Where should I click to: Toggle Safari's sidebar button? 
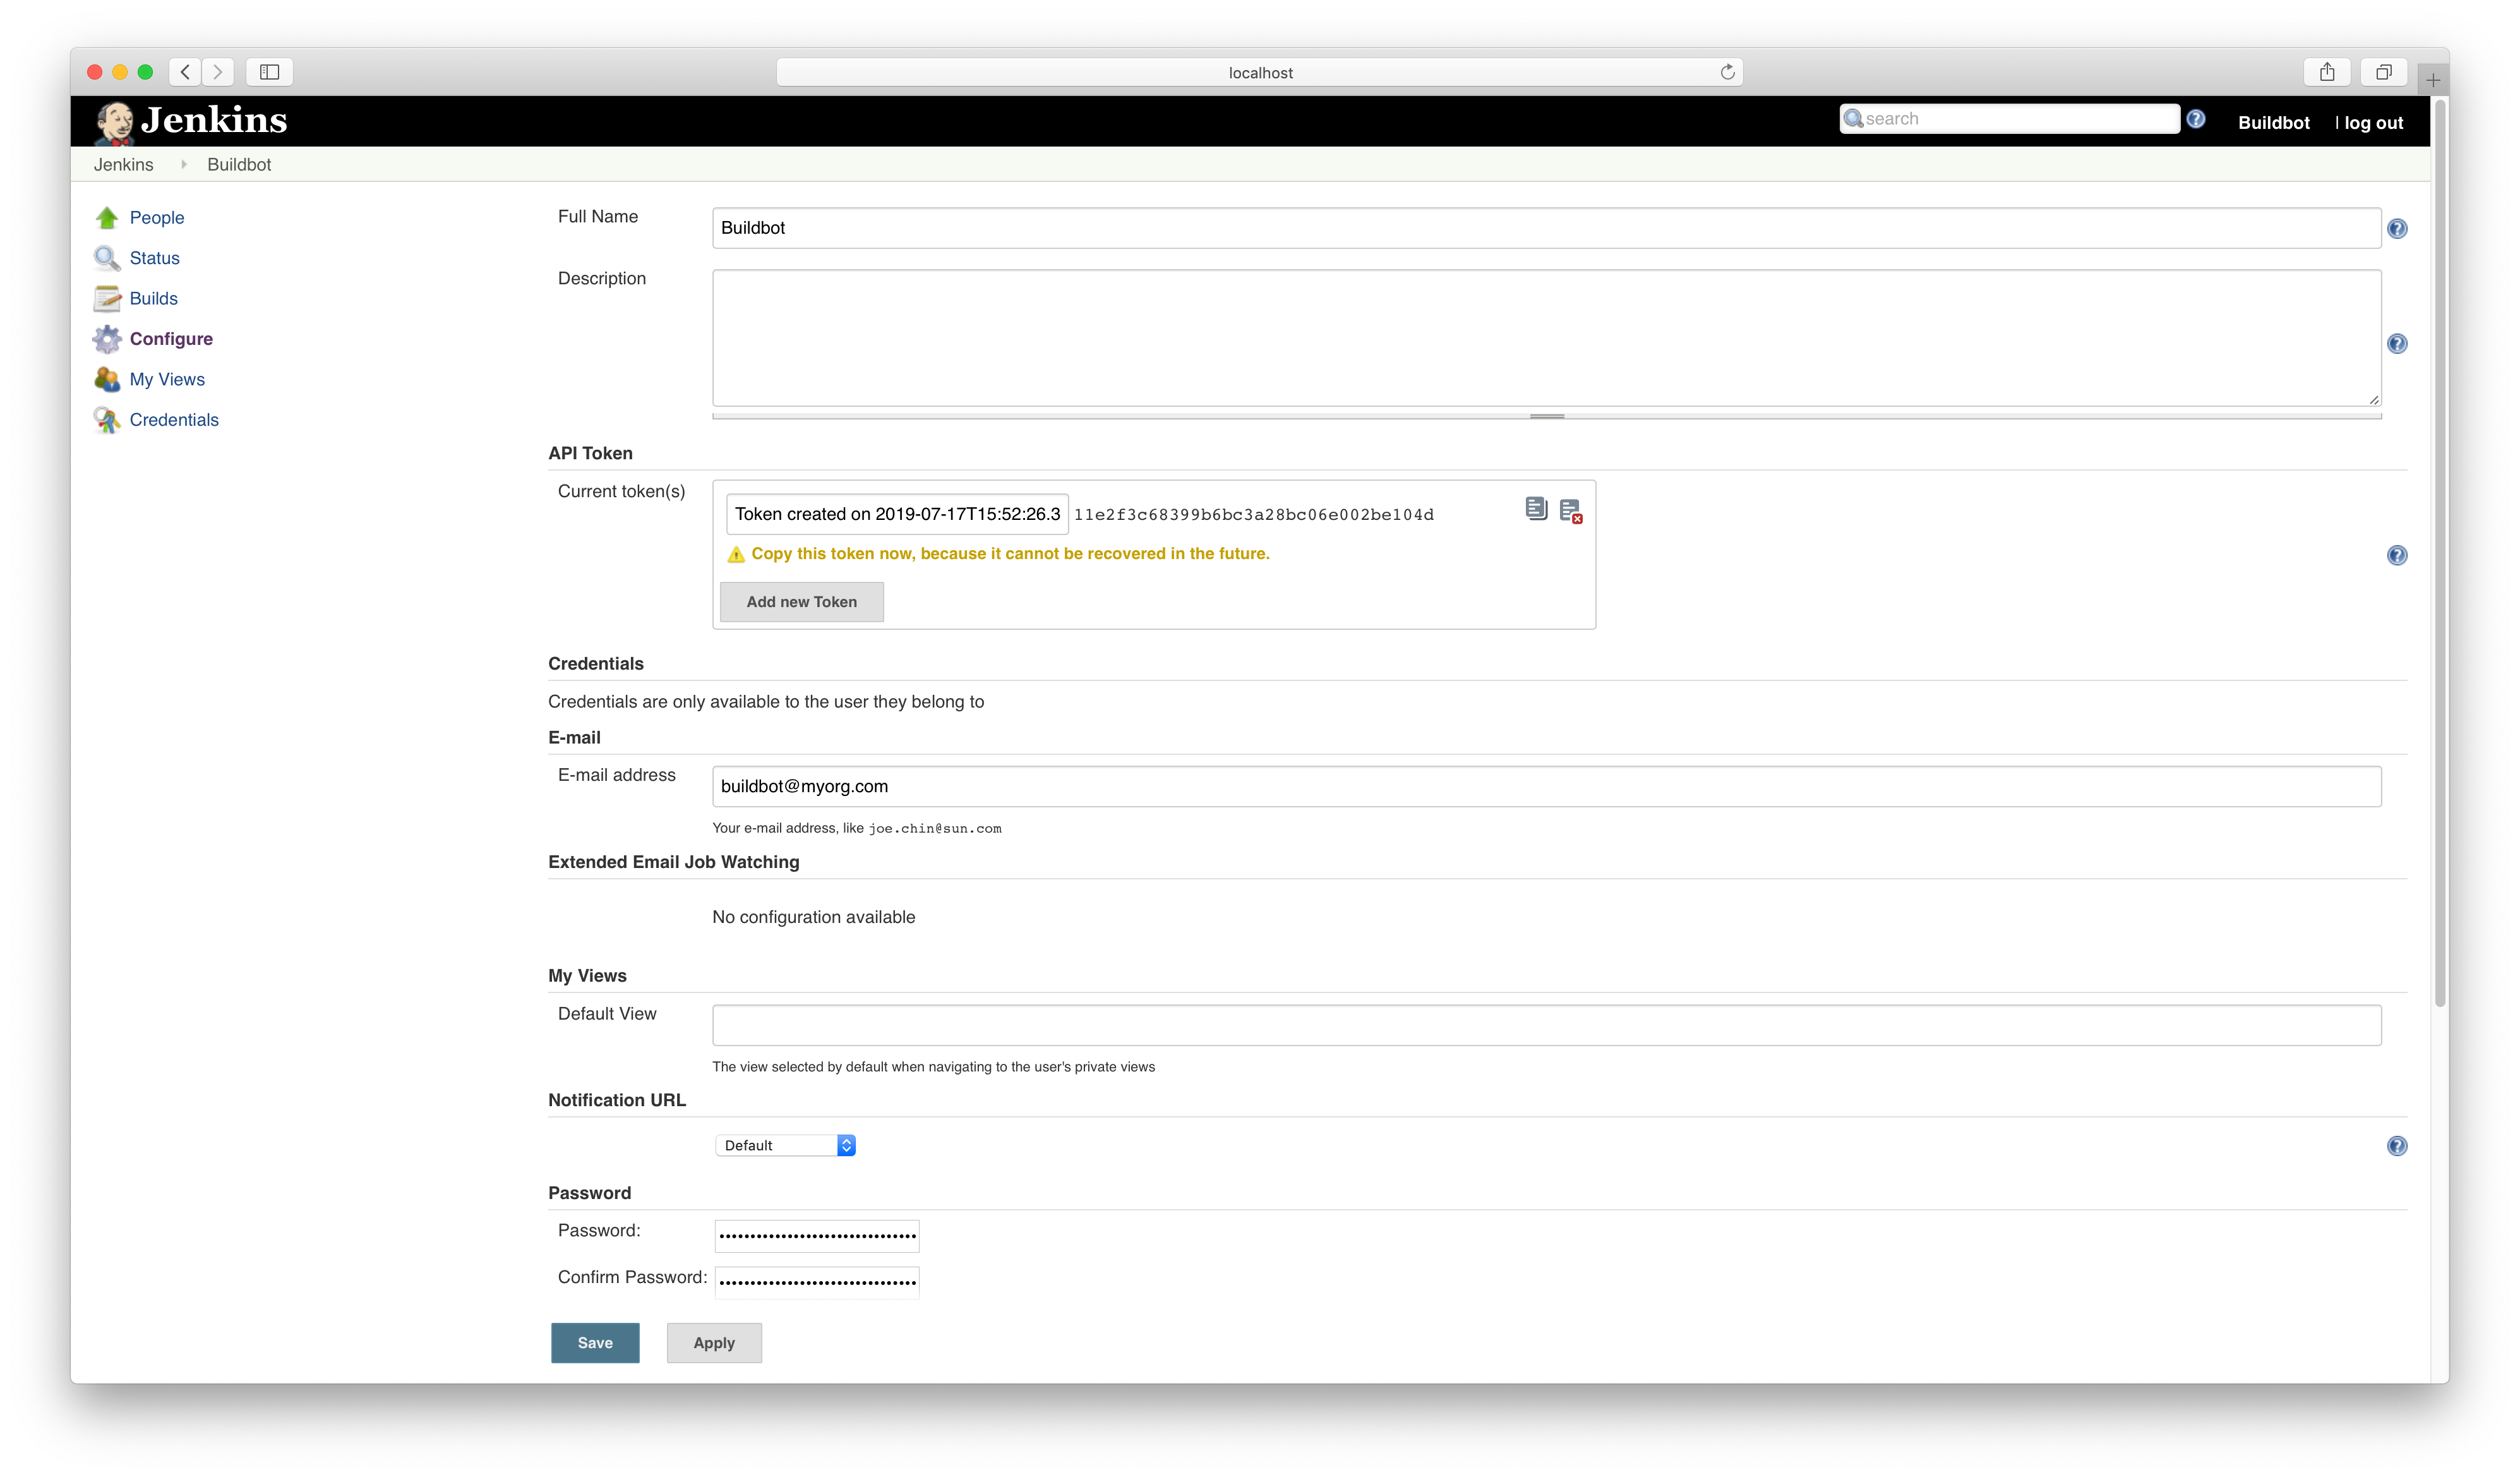269,72
